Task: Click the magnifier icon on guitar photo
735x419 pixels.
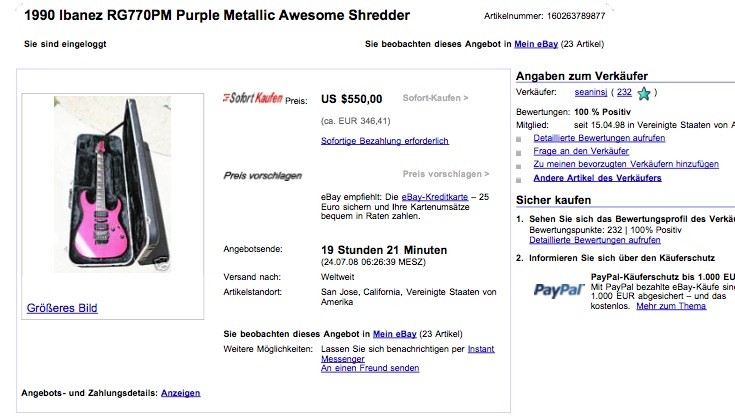Action: coord(163,265)
